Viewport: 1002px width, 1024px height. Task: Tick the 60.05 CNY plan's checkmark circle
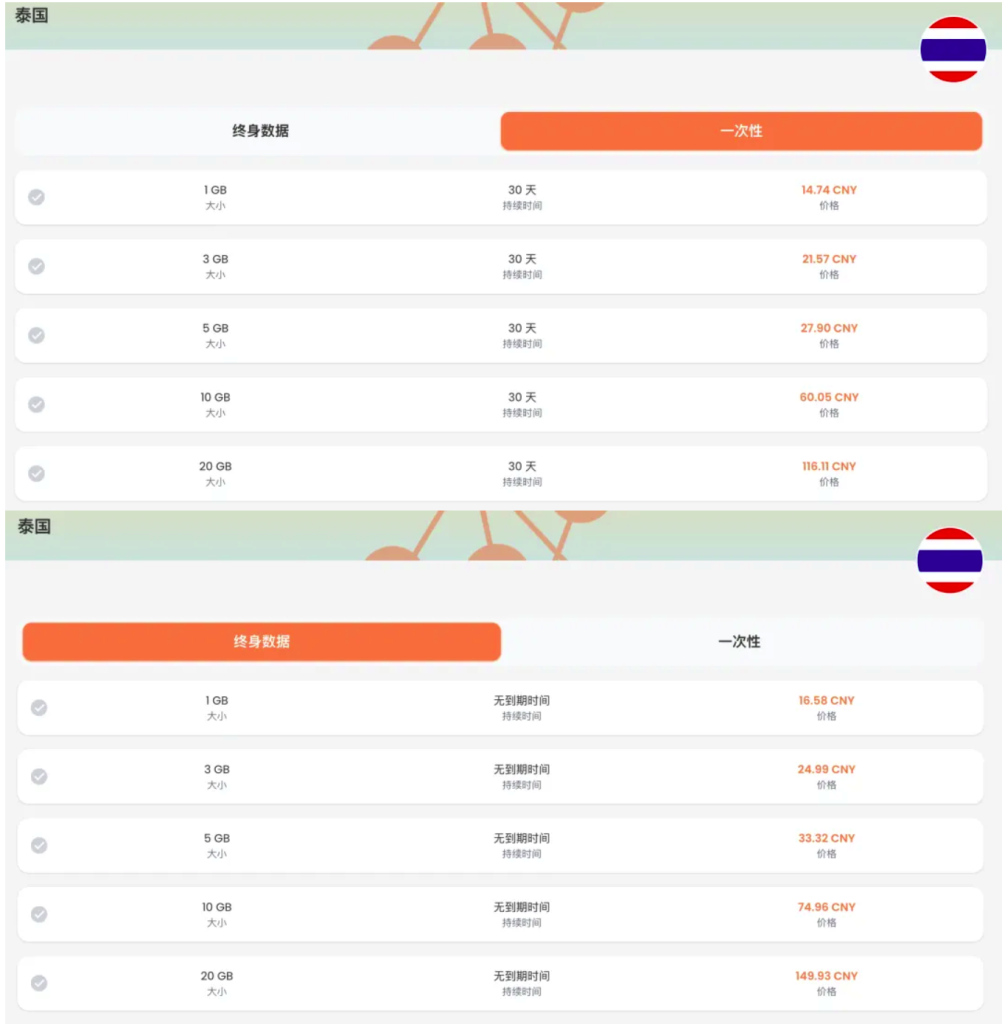[x=37, y=405]
